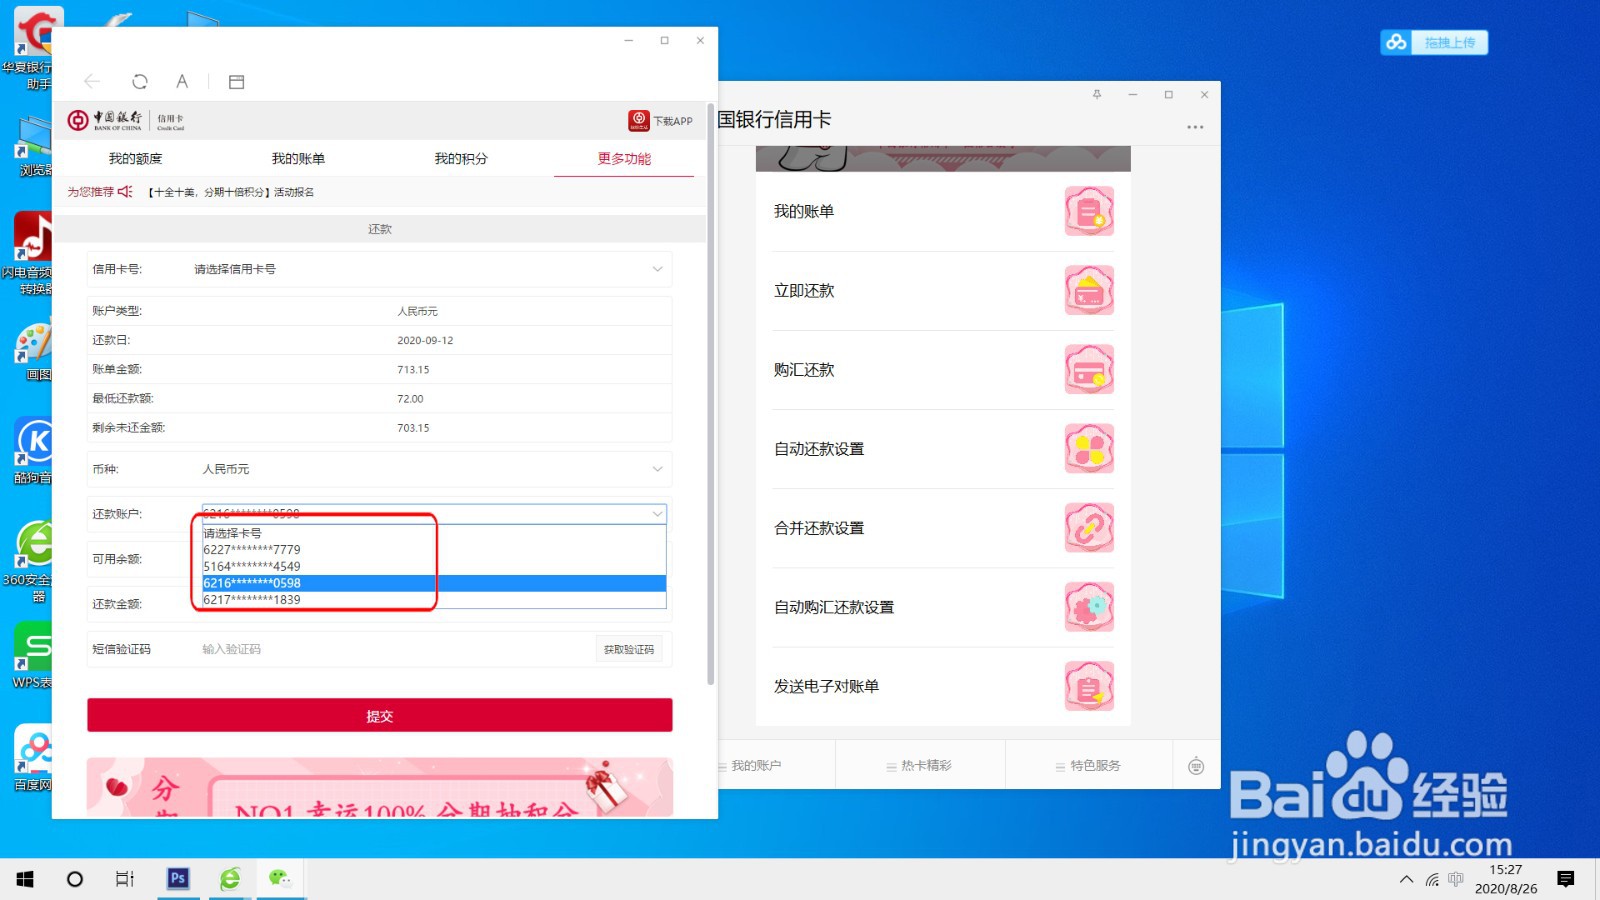Expand the 信用卡号 card number dropdown
The image size is (1600, 900).
point(656,268)
